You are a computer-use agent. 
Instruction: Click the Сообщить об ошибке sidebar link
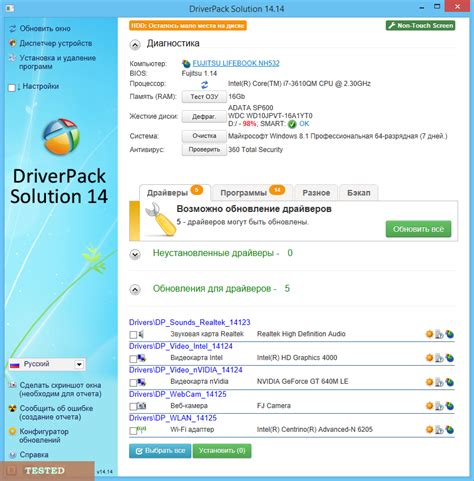click(56, 413)
